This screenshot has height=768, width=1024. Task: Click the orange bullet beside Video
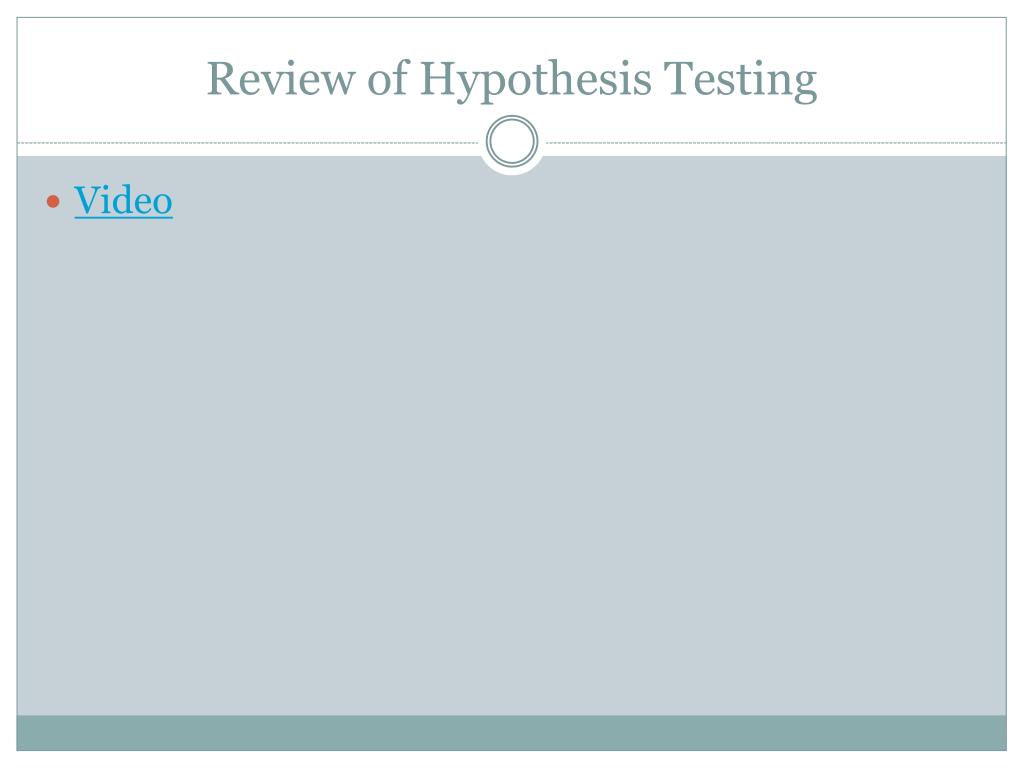[53, 202]
